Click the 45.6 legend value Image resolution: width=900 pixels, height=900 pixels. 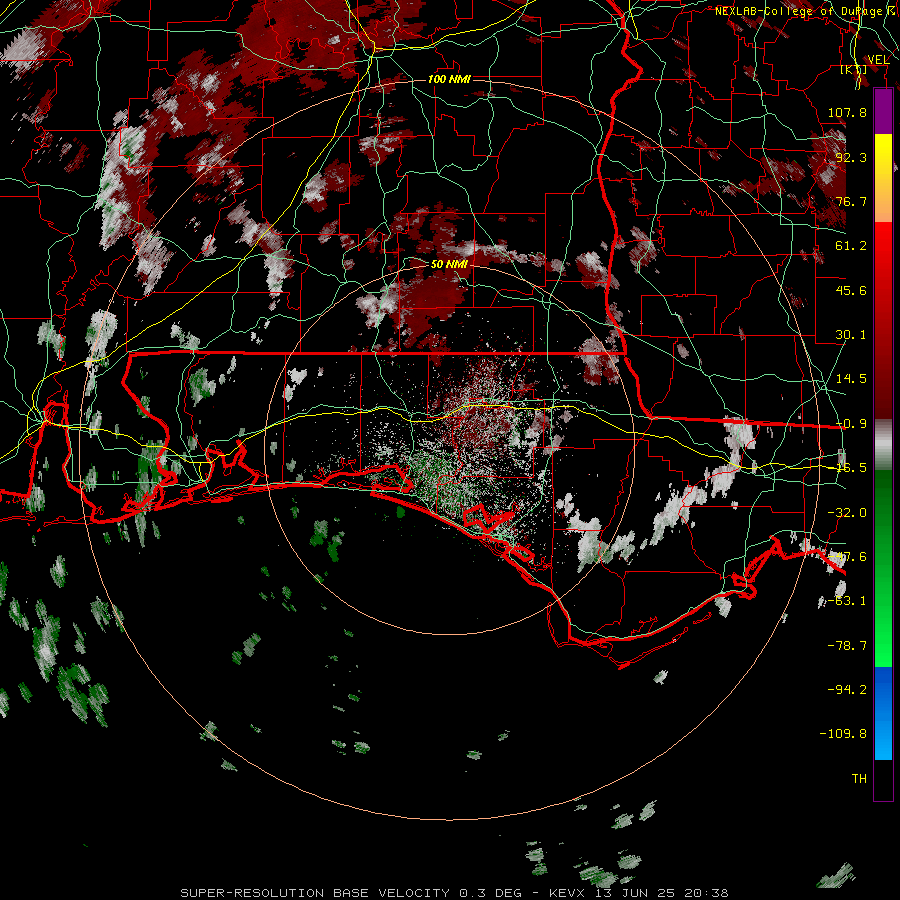(x=851, y=290)
